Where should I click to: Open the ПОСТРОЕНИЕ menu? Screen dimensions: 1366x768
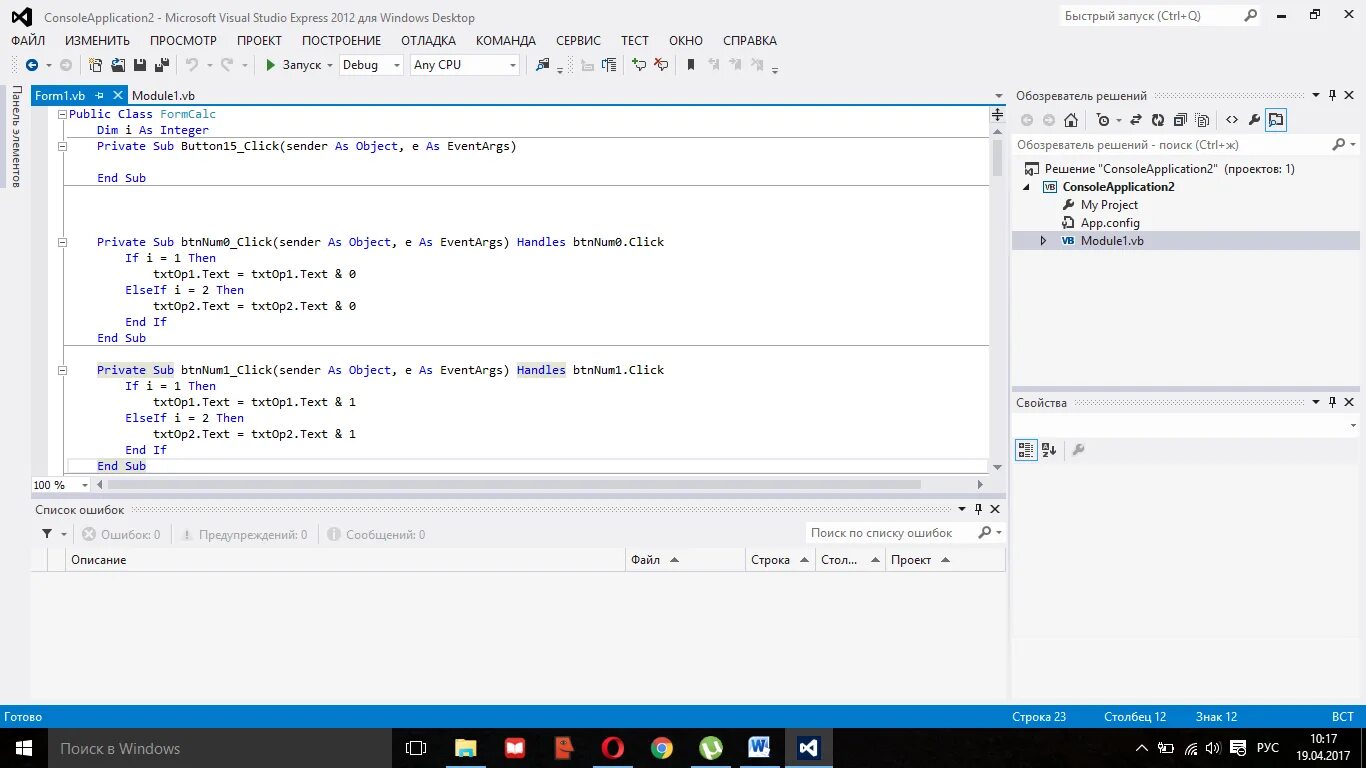(341, 41)
